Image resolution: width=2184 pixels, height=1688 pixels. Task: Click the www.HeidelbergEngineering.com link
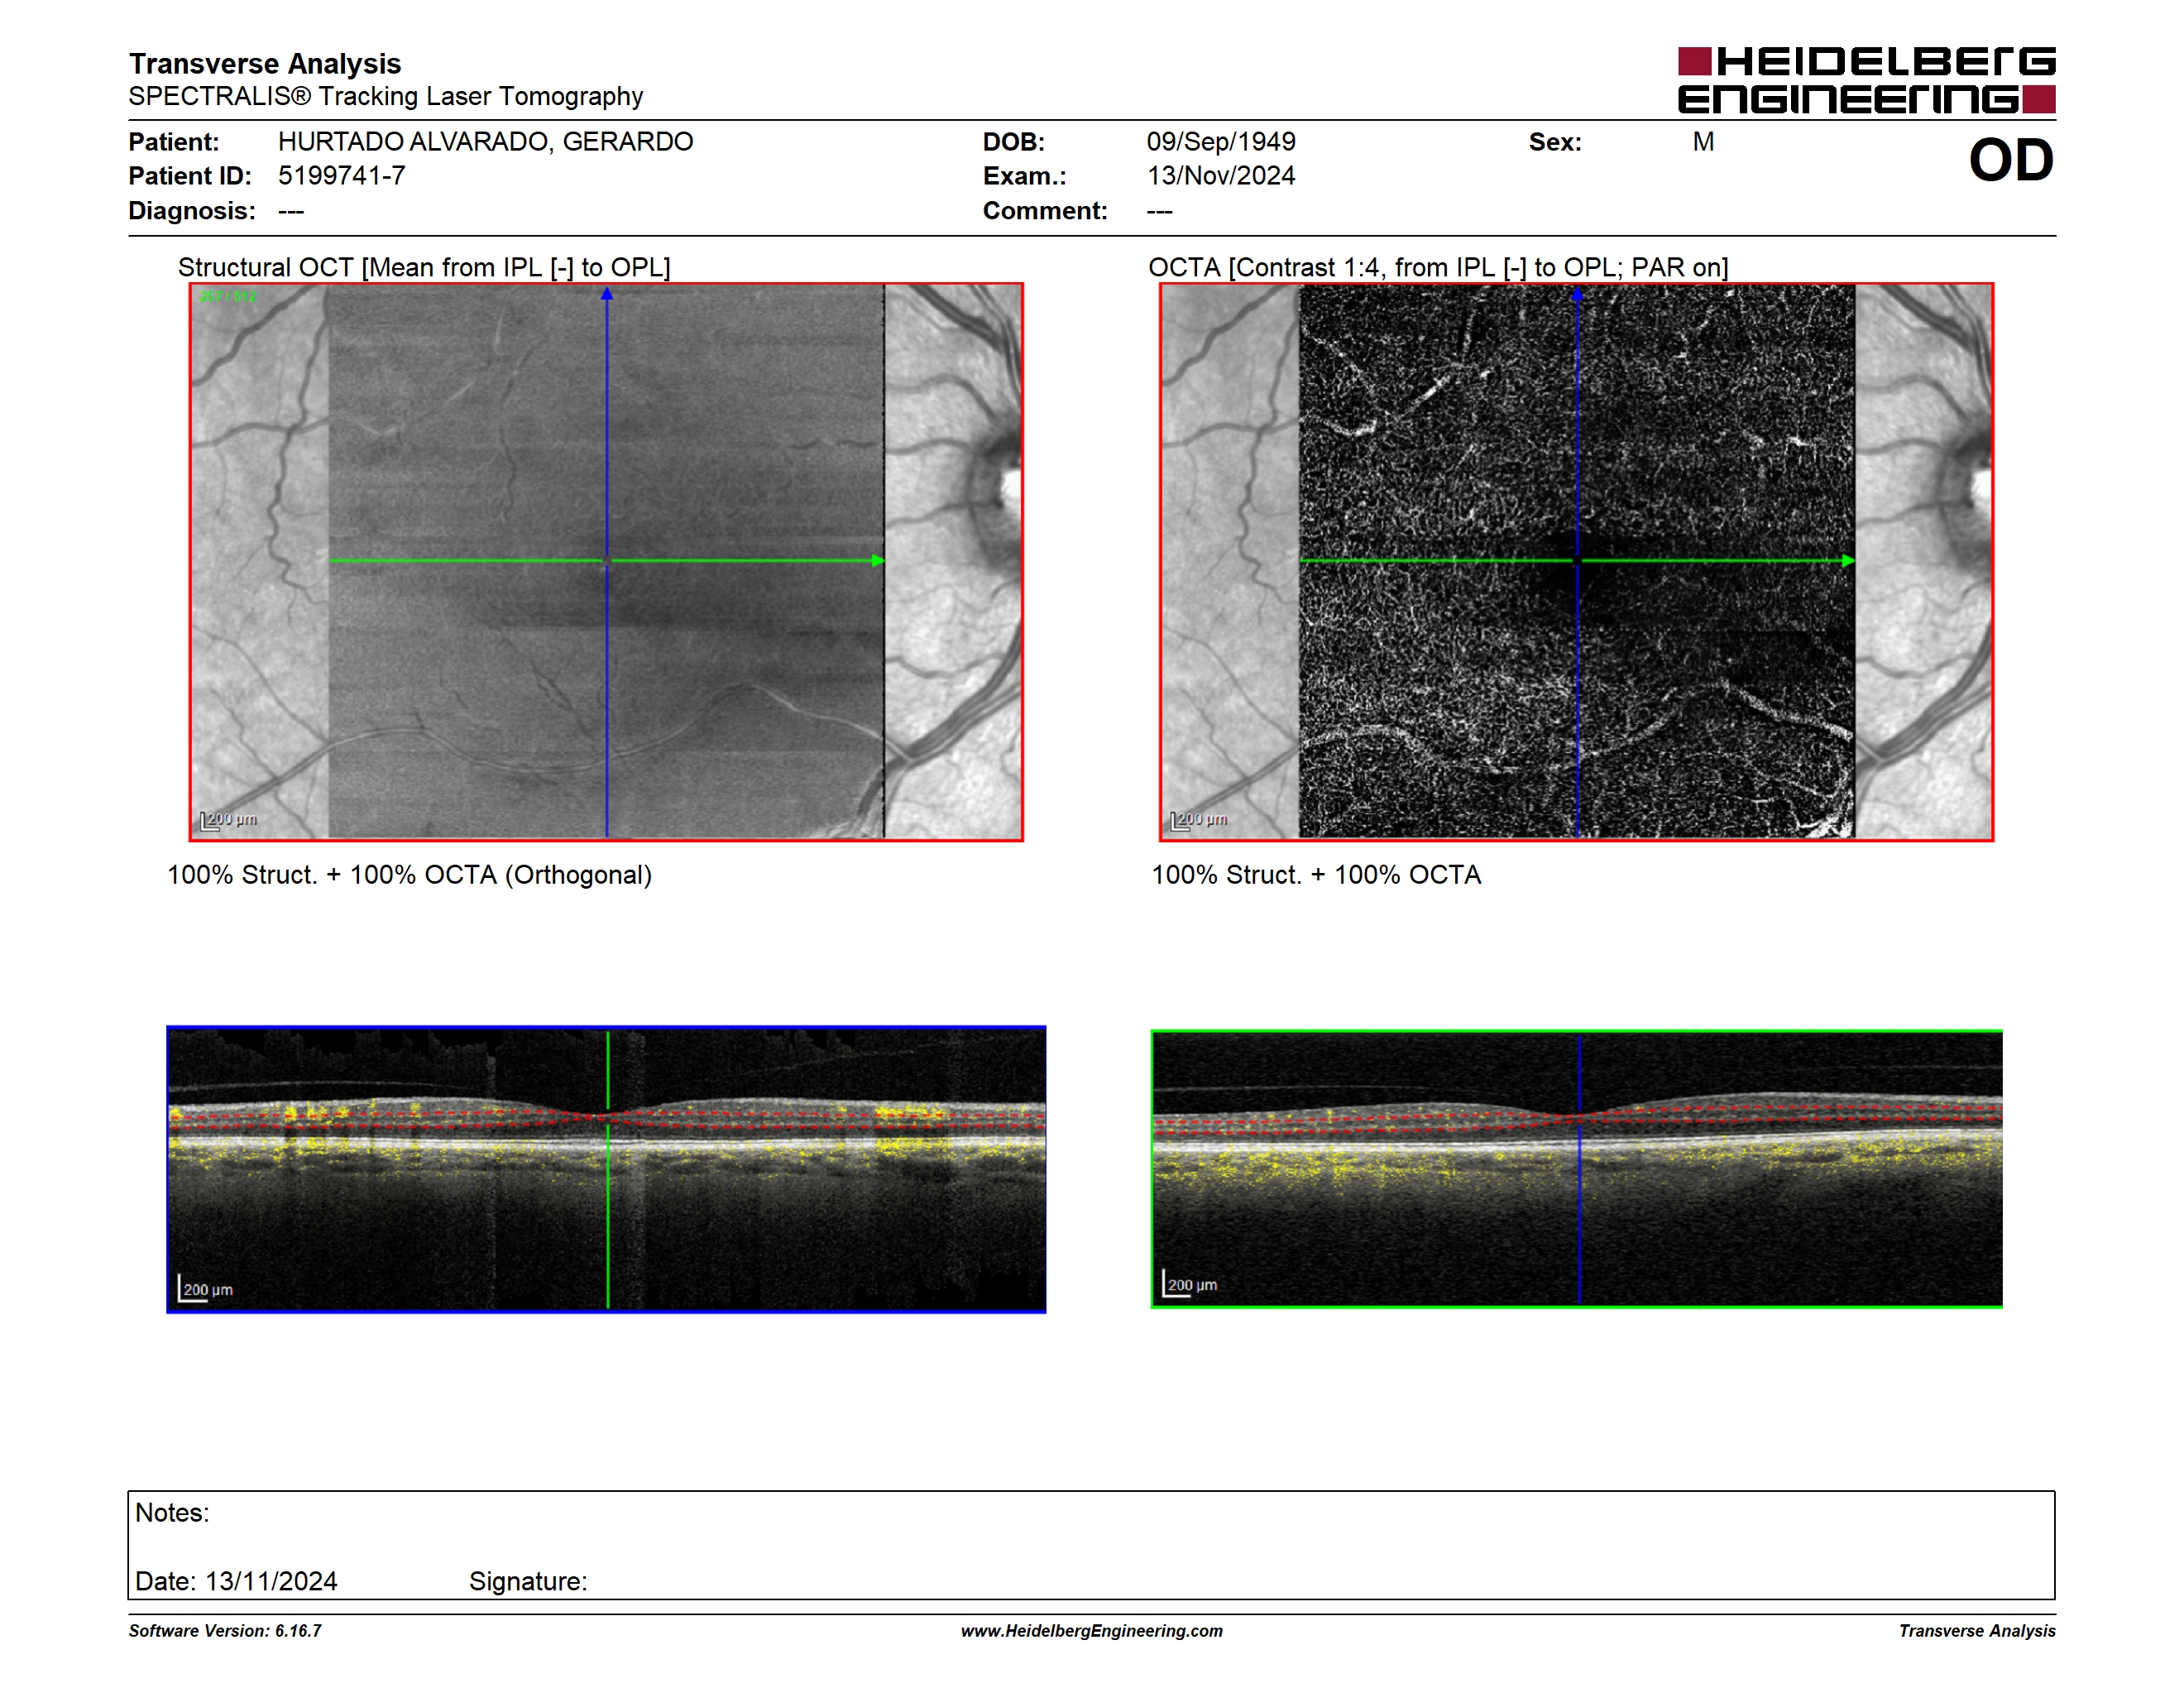[x=1092, y=1631]
